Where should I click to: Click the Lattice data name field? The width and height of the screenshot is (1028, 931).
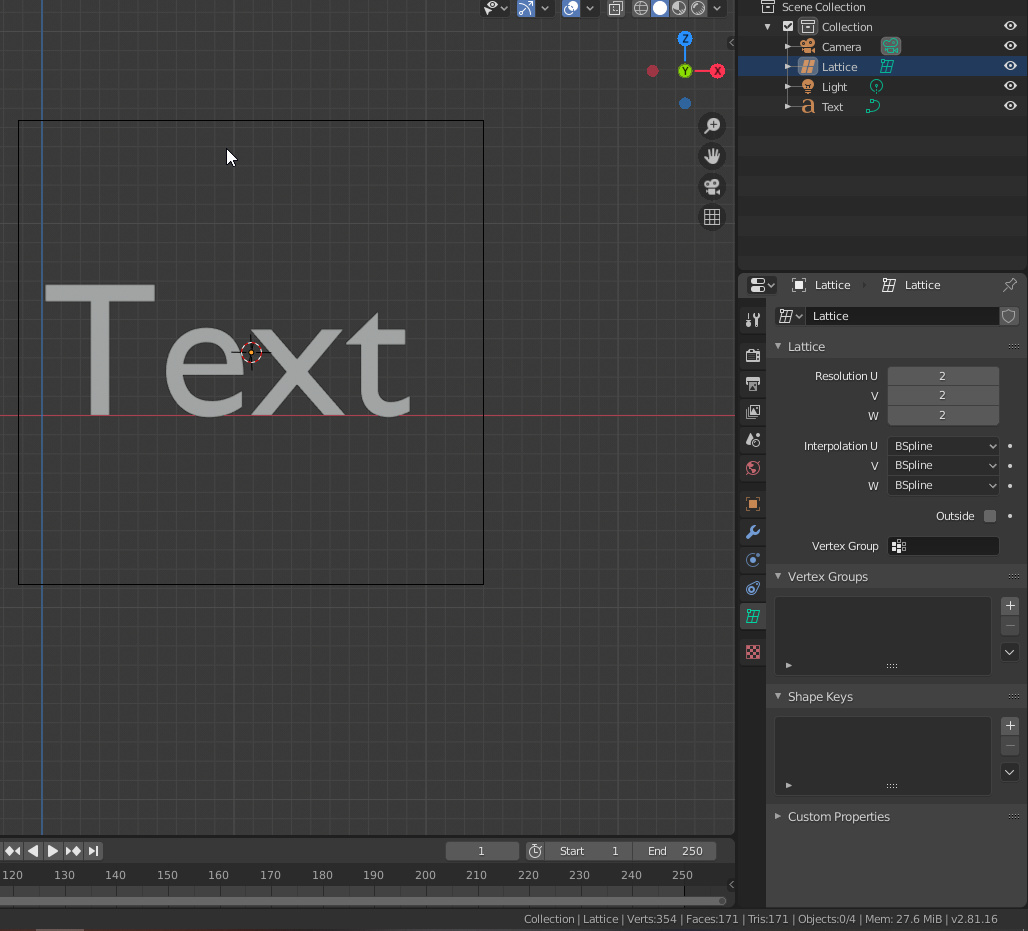901,316
